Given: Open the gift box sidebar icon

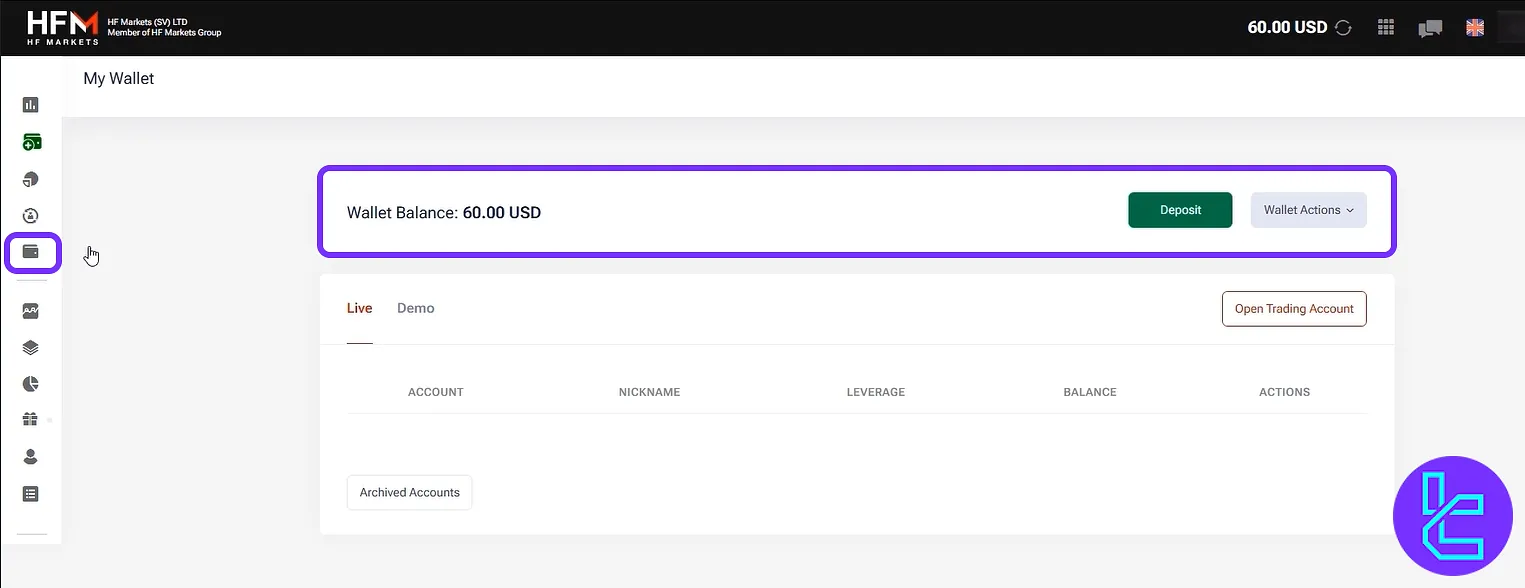Looking at the screenshot, I should pyautogui.click(x=30, y=419).
